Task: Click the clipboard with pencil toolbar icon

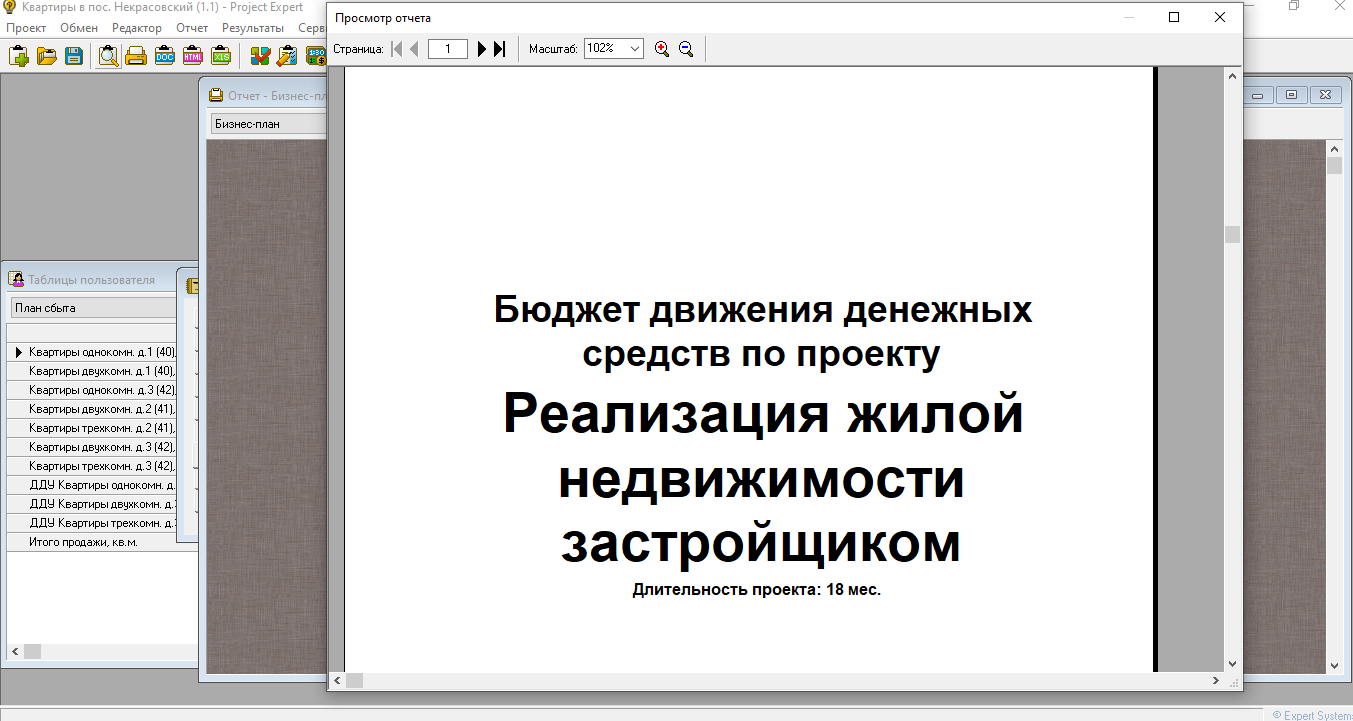Action: coord(288,56)
